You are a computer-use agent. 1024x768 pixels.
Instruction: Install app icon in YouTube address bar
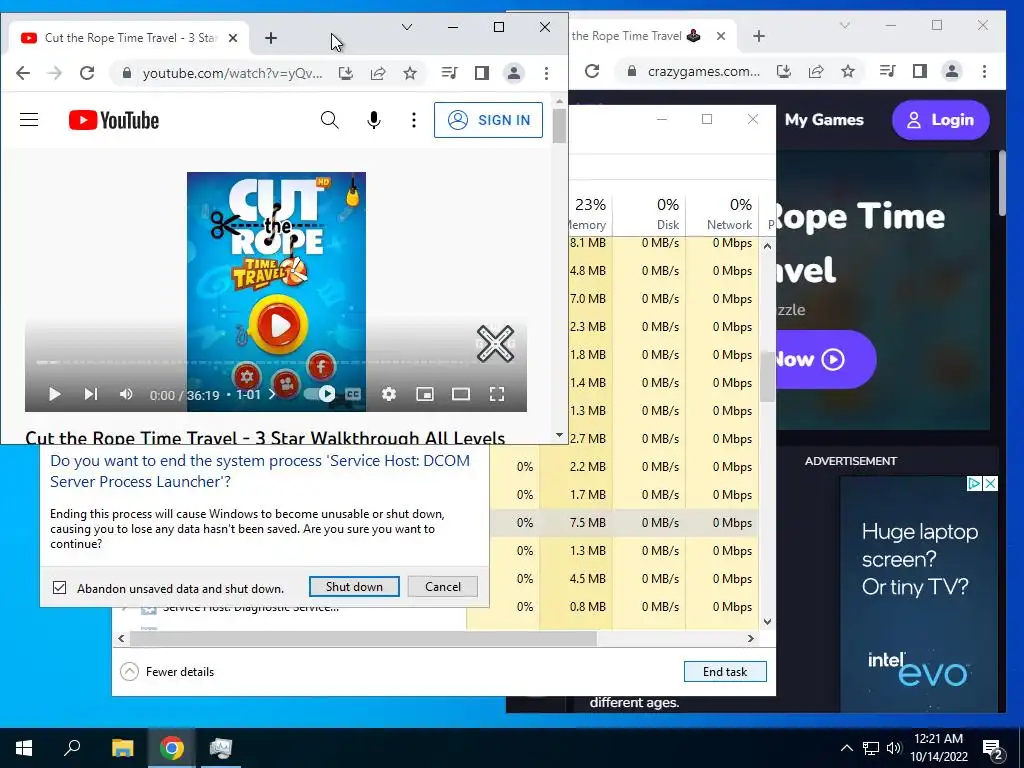[x=345, y=73]
